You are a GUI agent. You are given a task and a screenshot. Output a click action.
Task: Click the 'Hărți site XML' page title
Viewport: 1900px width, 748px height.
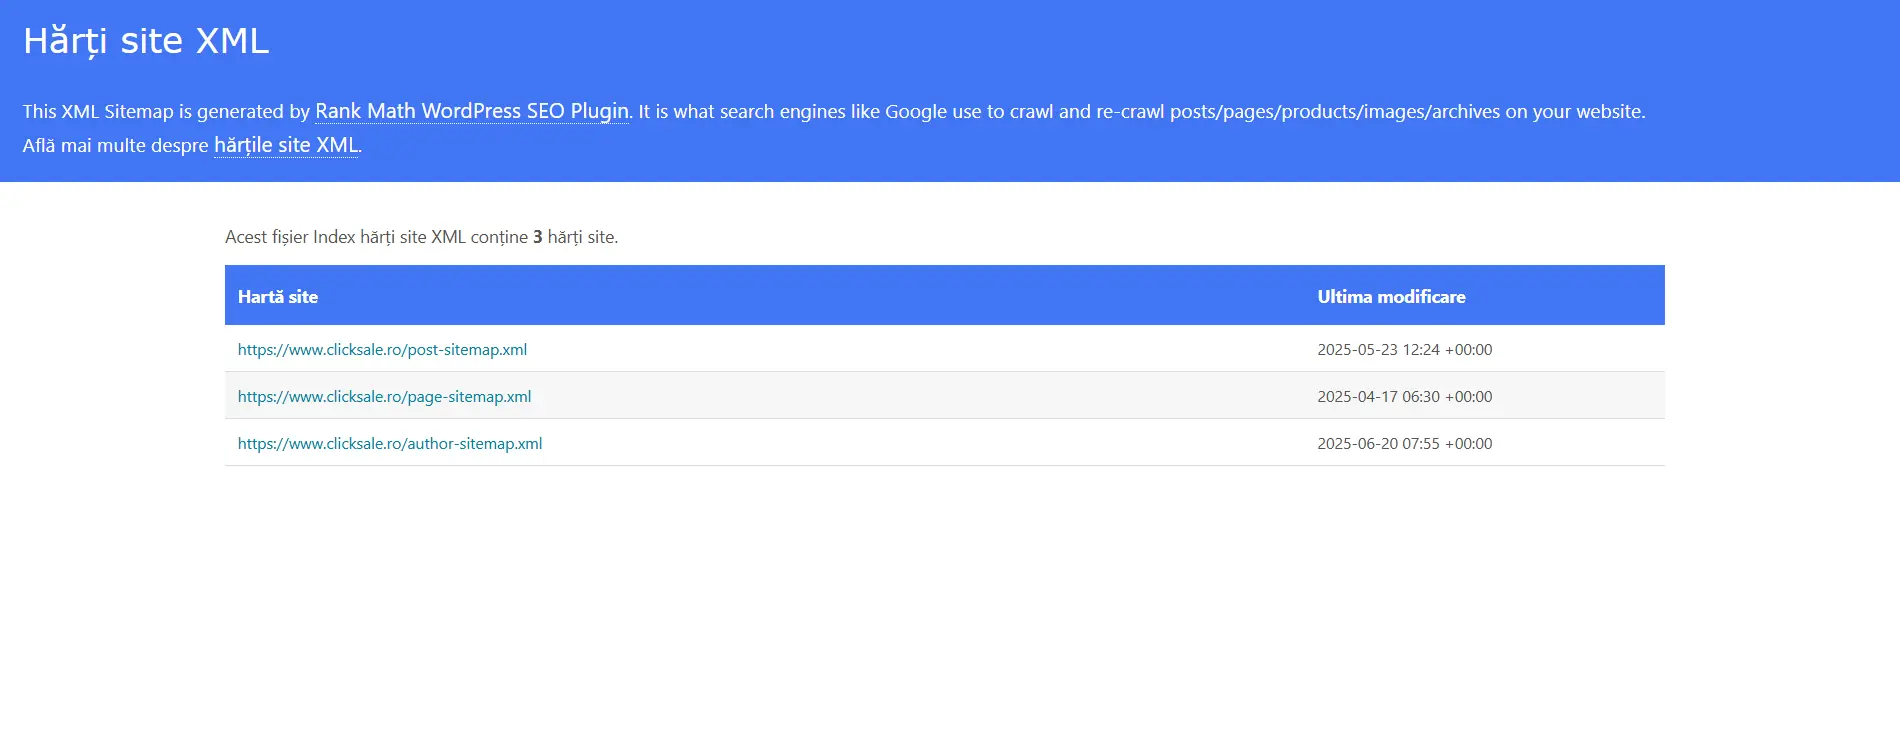click(x=146, y=41)
